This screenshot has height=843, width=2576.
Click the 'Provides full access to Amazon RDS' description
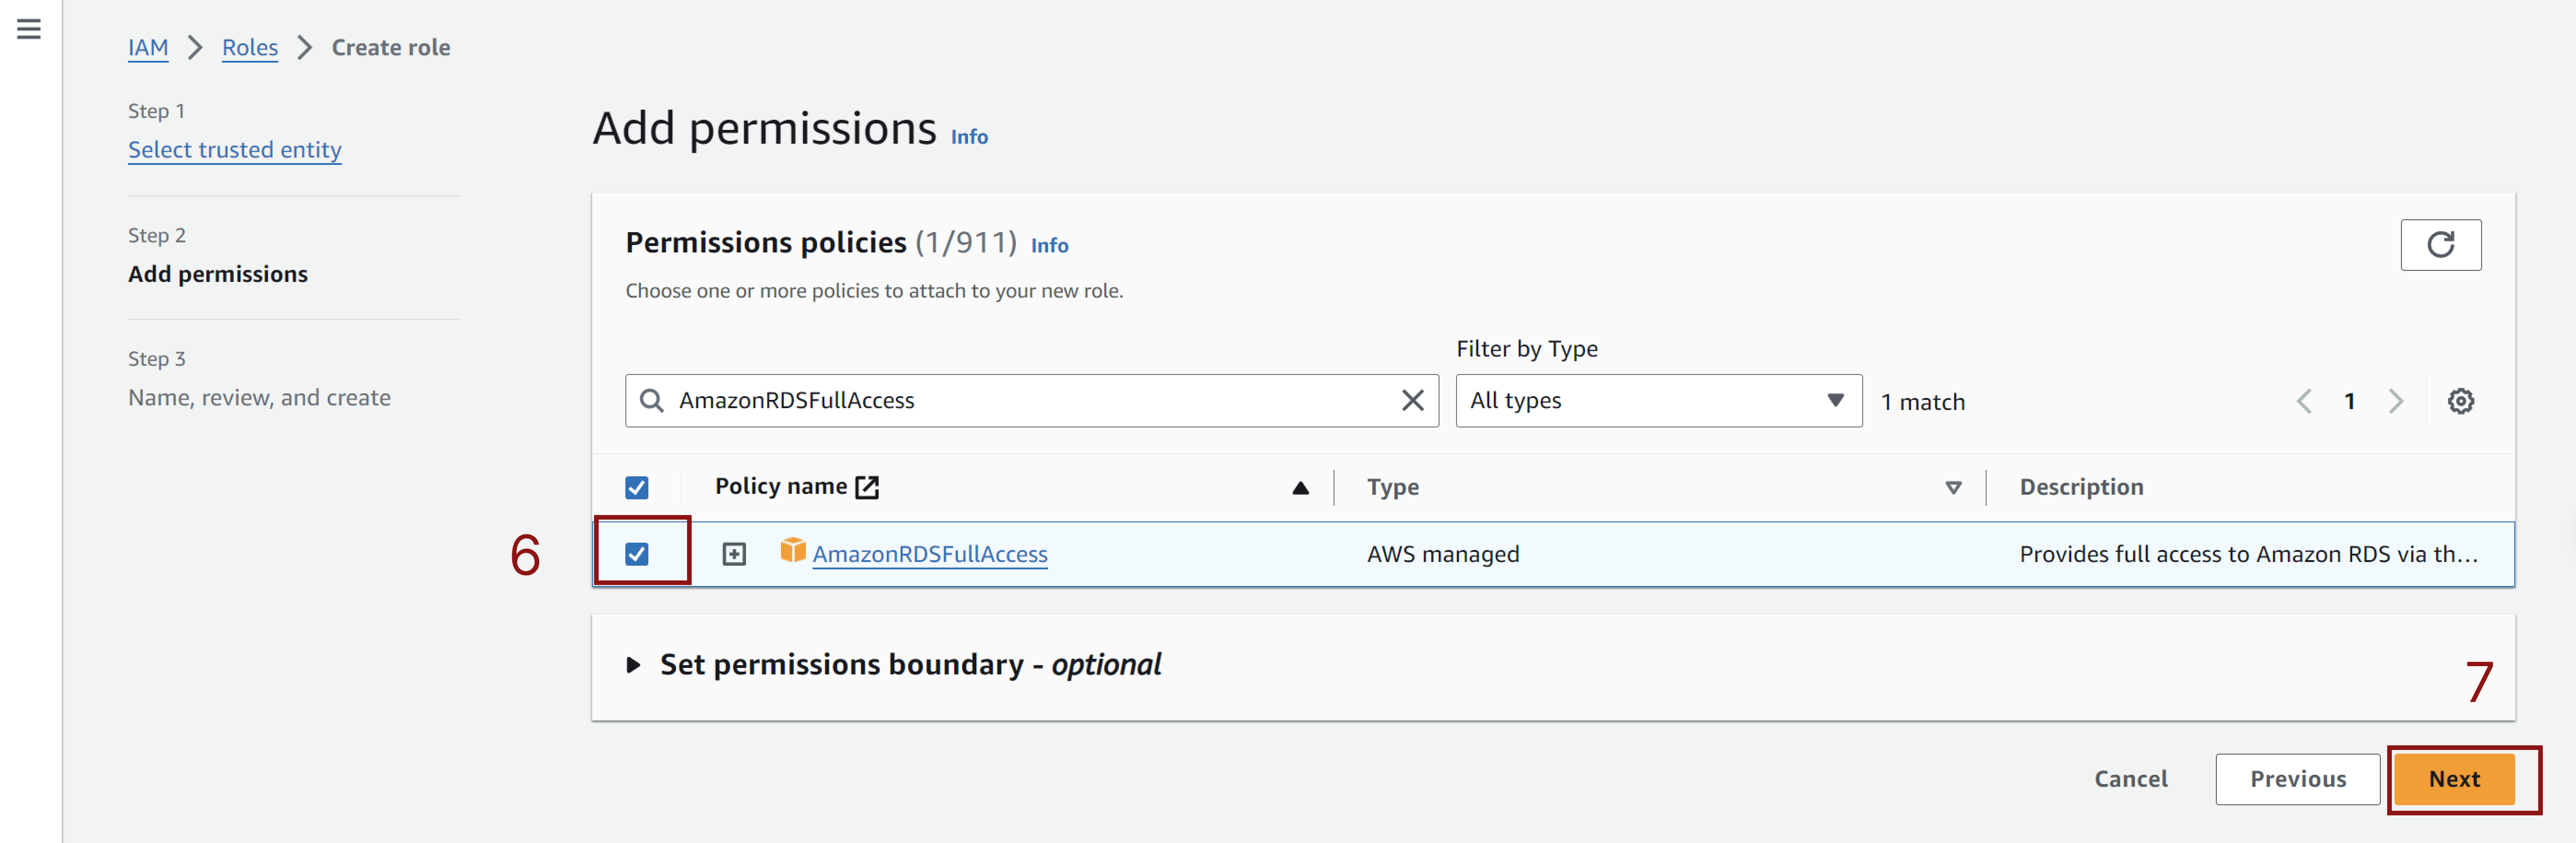coord(2248,554)
